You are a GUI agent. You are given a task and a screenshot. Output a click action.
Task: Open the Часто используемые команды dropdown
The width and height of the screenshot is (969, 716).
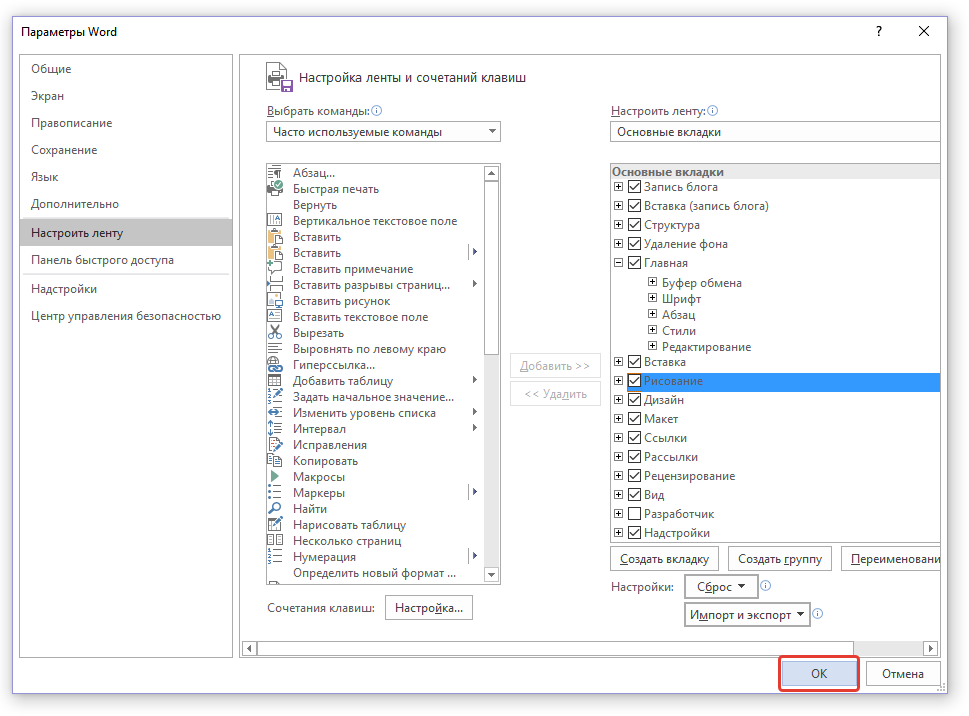click(384, 132)
